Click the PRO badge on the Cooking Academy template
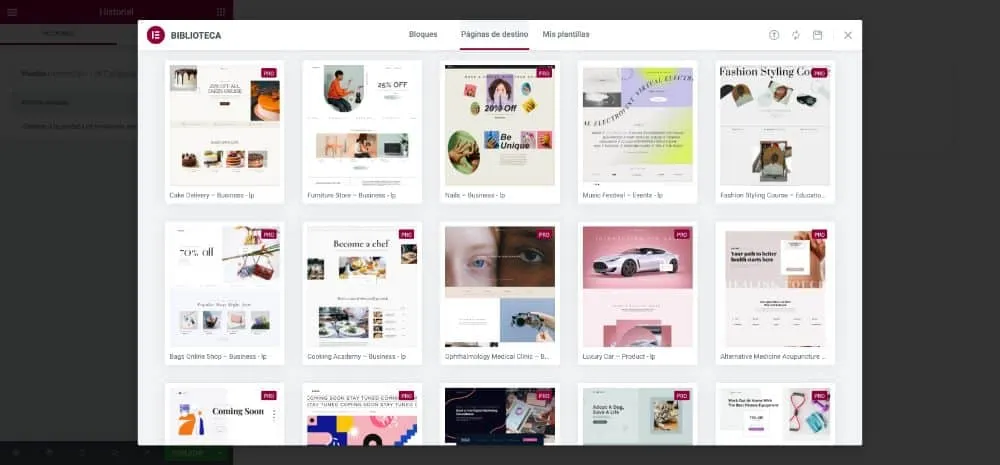1000x465 pixels. click(406, 234)
